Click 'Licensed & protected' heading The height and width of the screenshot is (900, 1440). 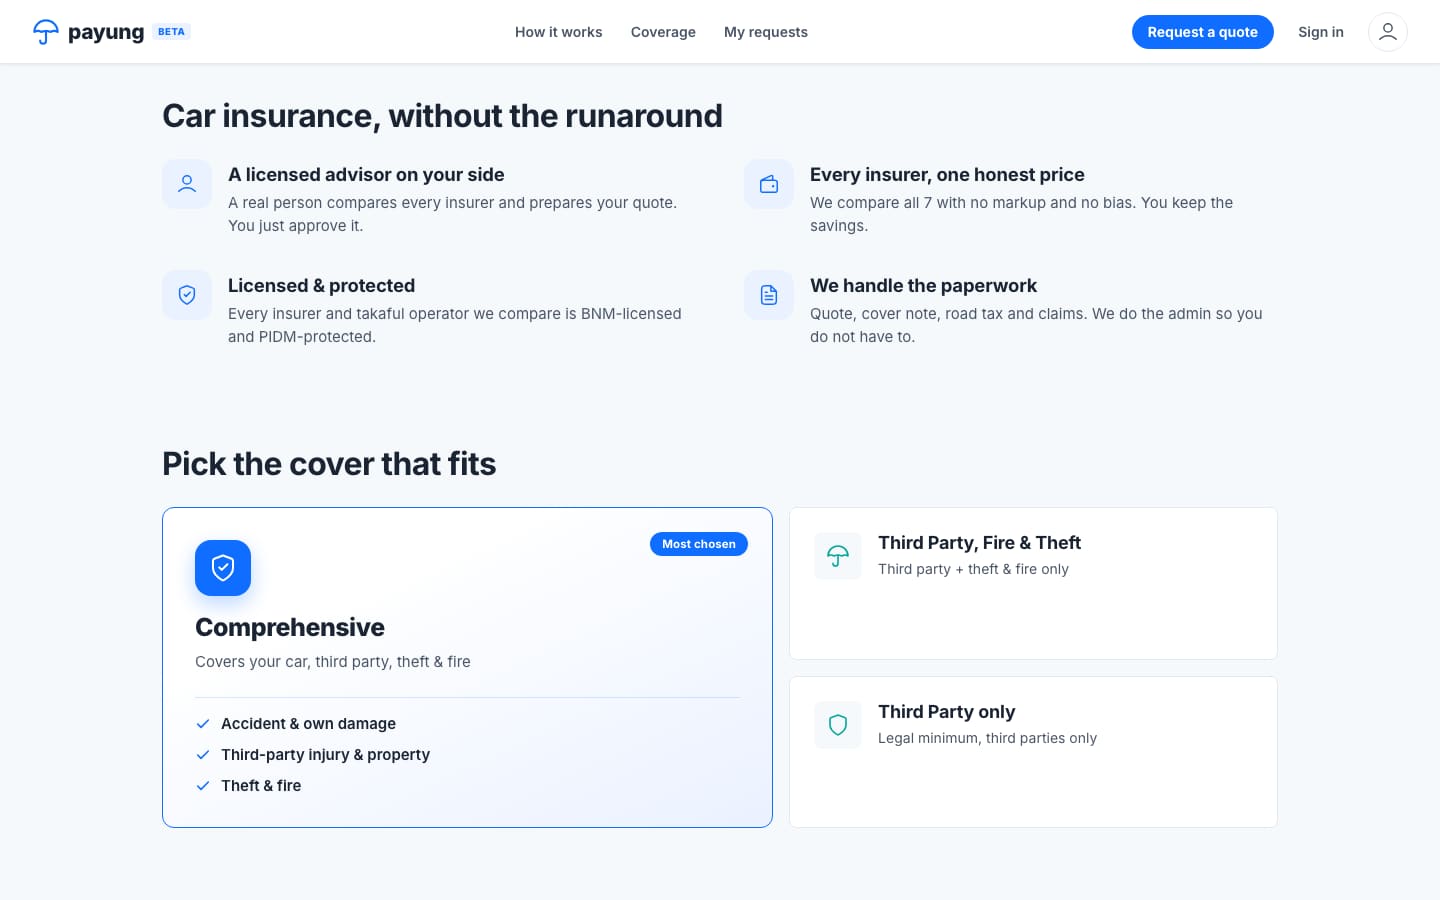(321, 286)
